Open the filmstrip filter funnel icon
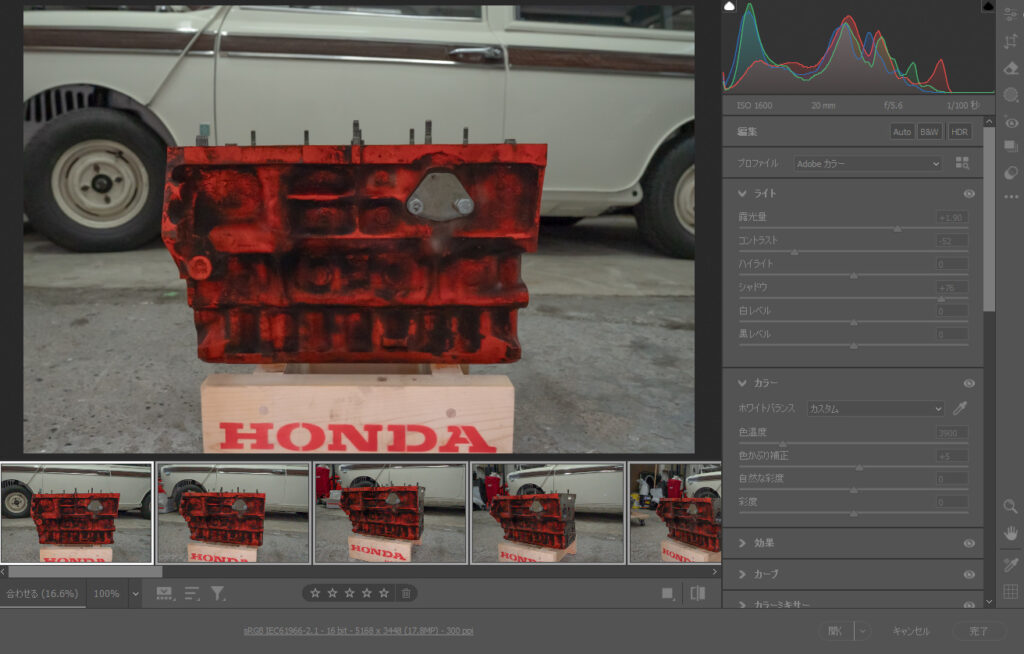The height and width of the screenshot is (654, 1024). pyautogui.click(x=217, y=593)
